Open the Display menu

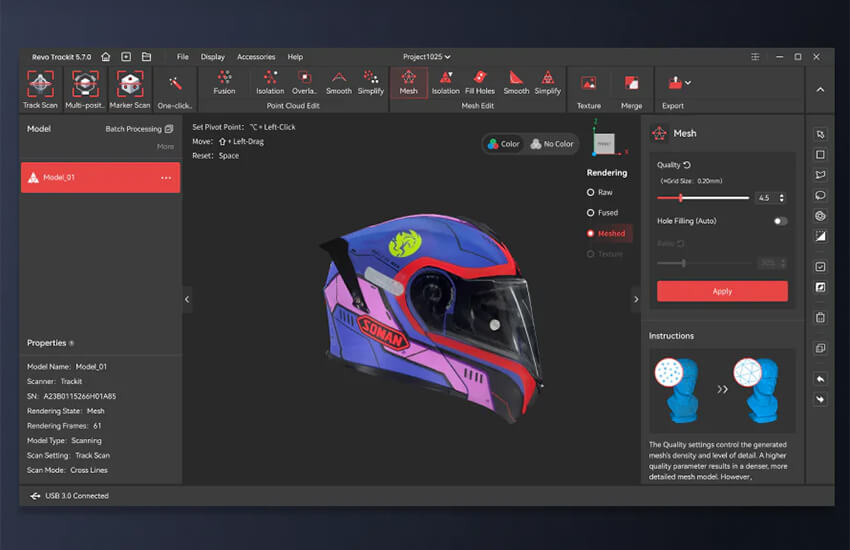pos(212,57)
